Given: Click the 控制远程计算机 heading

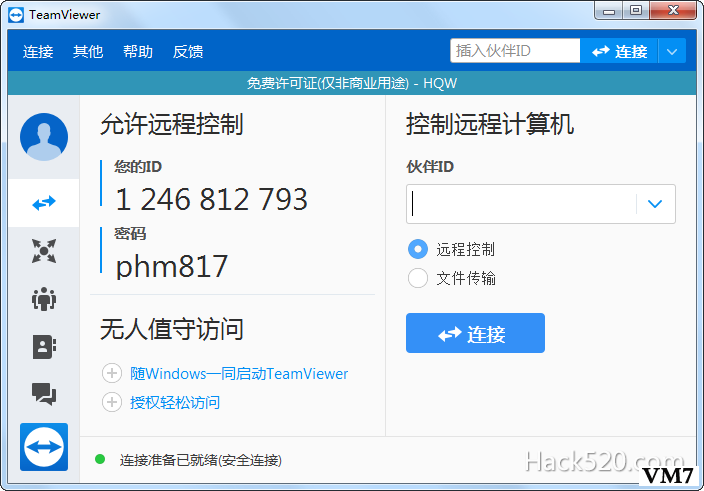Looking at the screenshot, I should [490, 124].
